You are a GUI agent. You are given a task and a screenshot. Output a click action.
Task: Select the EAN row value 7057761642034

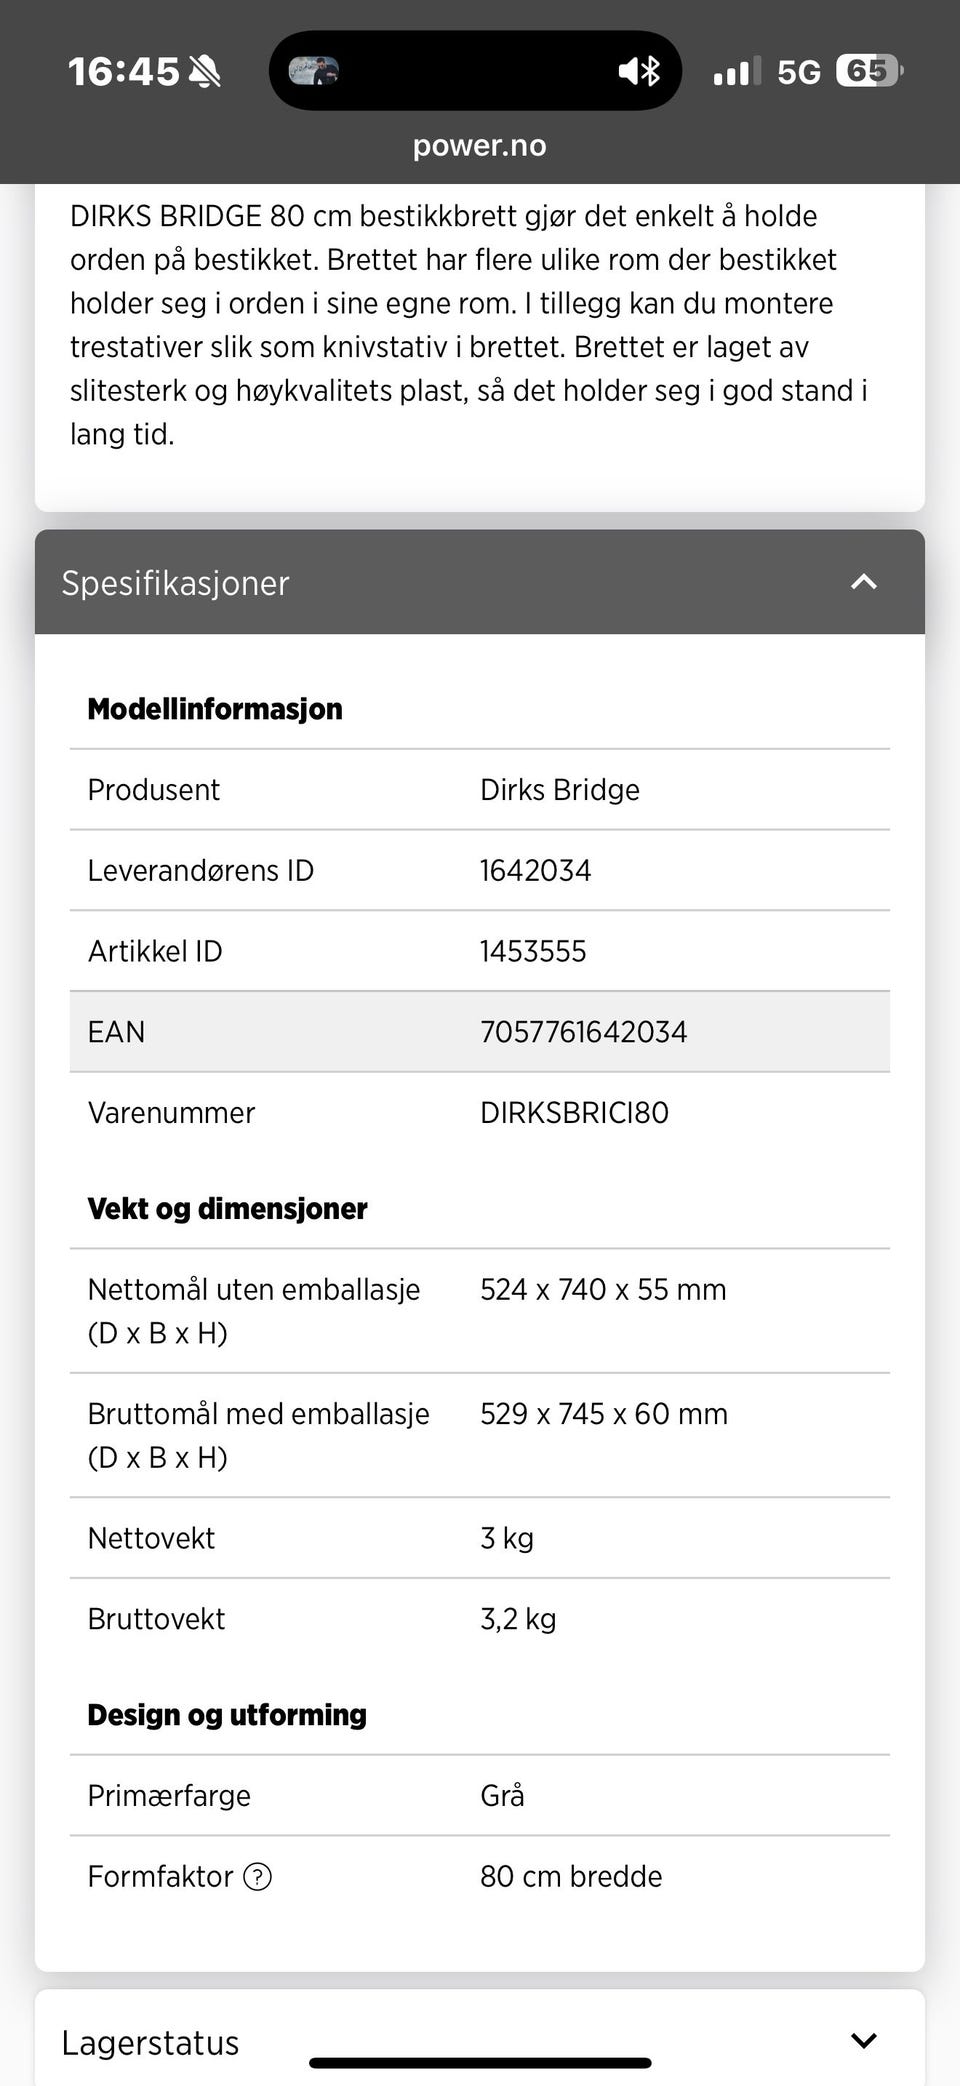[x=584, y=1032]
